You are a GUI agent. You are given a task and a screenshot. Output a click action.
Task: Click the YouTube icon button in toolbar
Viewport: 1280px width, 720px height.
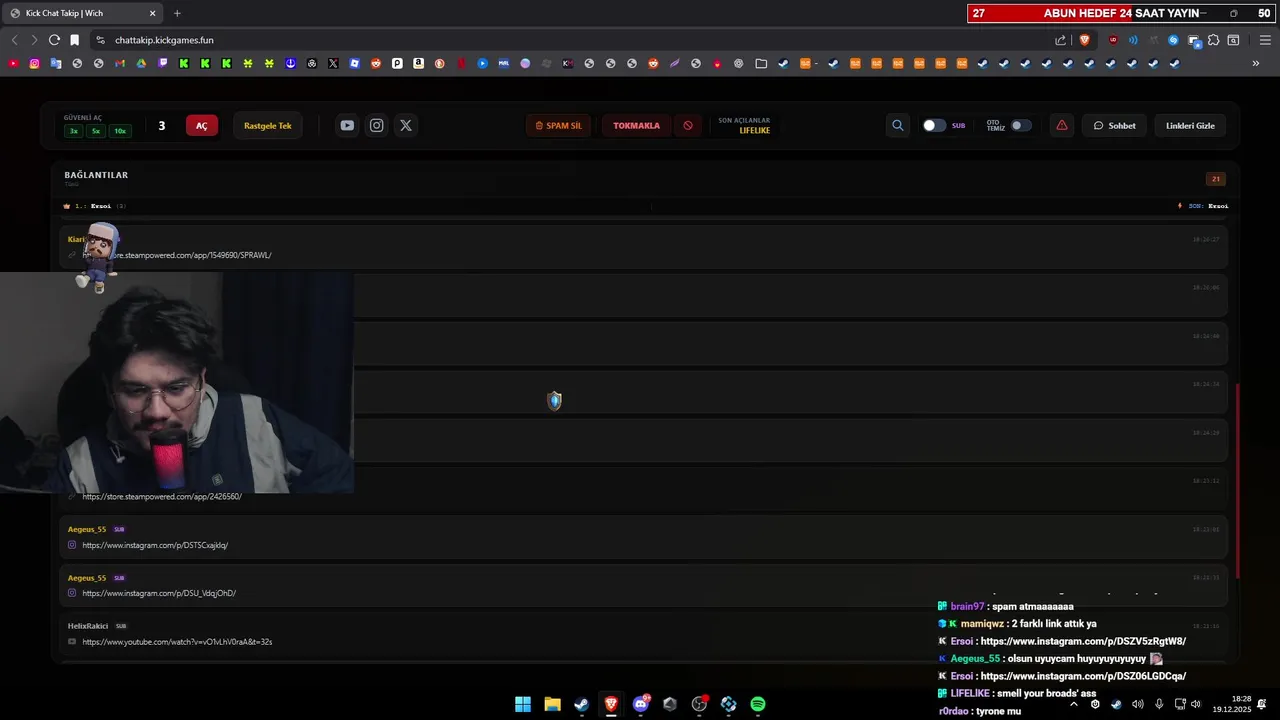pos(347,125)
